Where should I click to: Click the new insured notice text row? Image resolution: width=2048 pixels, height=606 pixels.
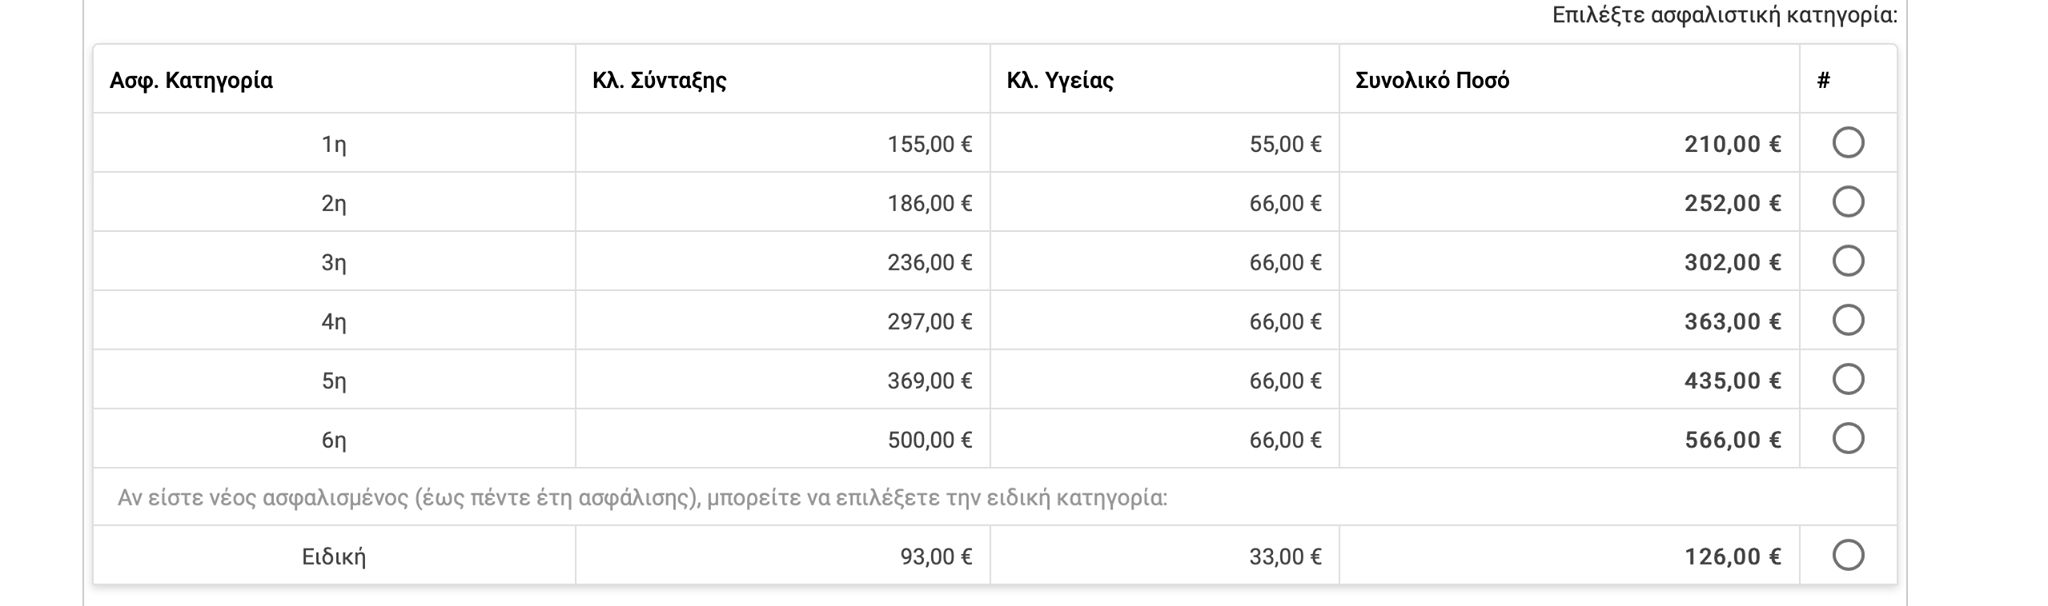[995, 497]
